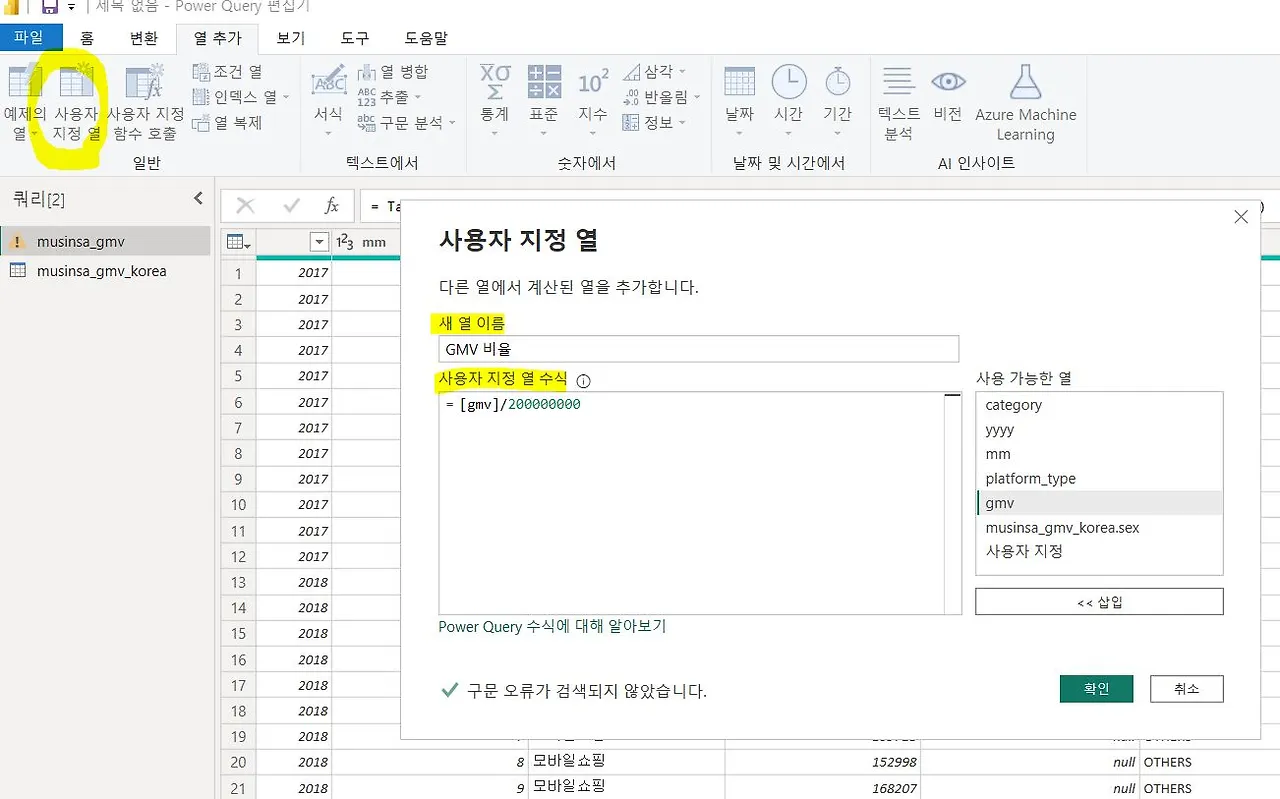Open Parse (구문 분석) option
This screenshot has height=799, width=1280.
coord(406,122)
